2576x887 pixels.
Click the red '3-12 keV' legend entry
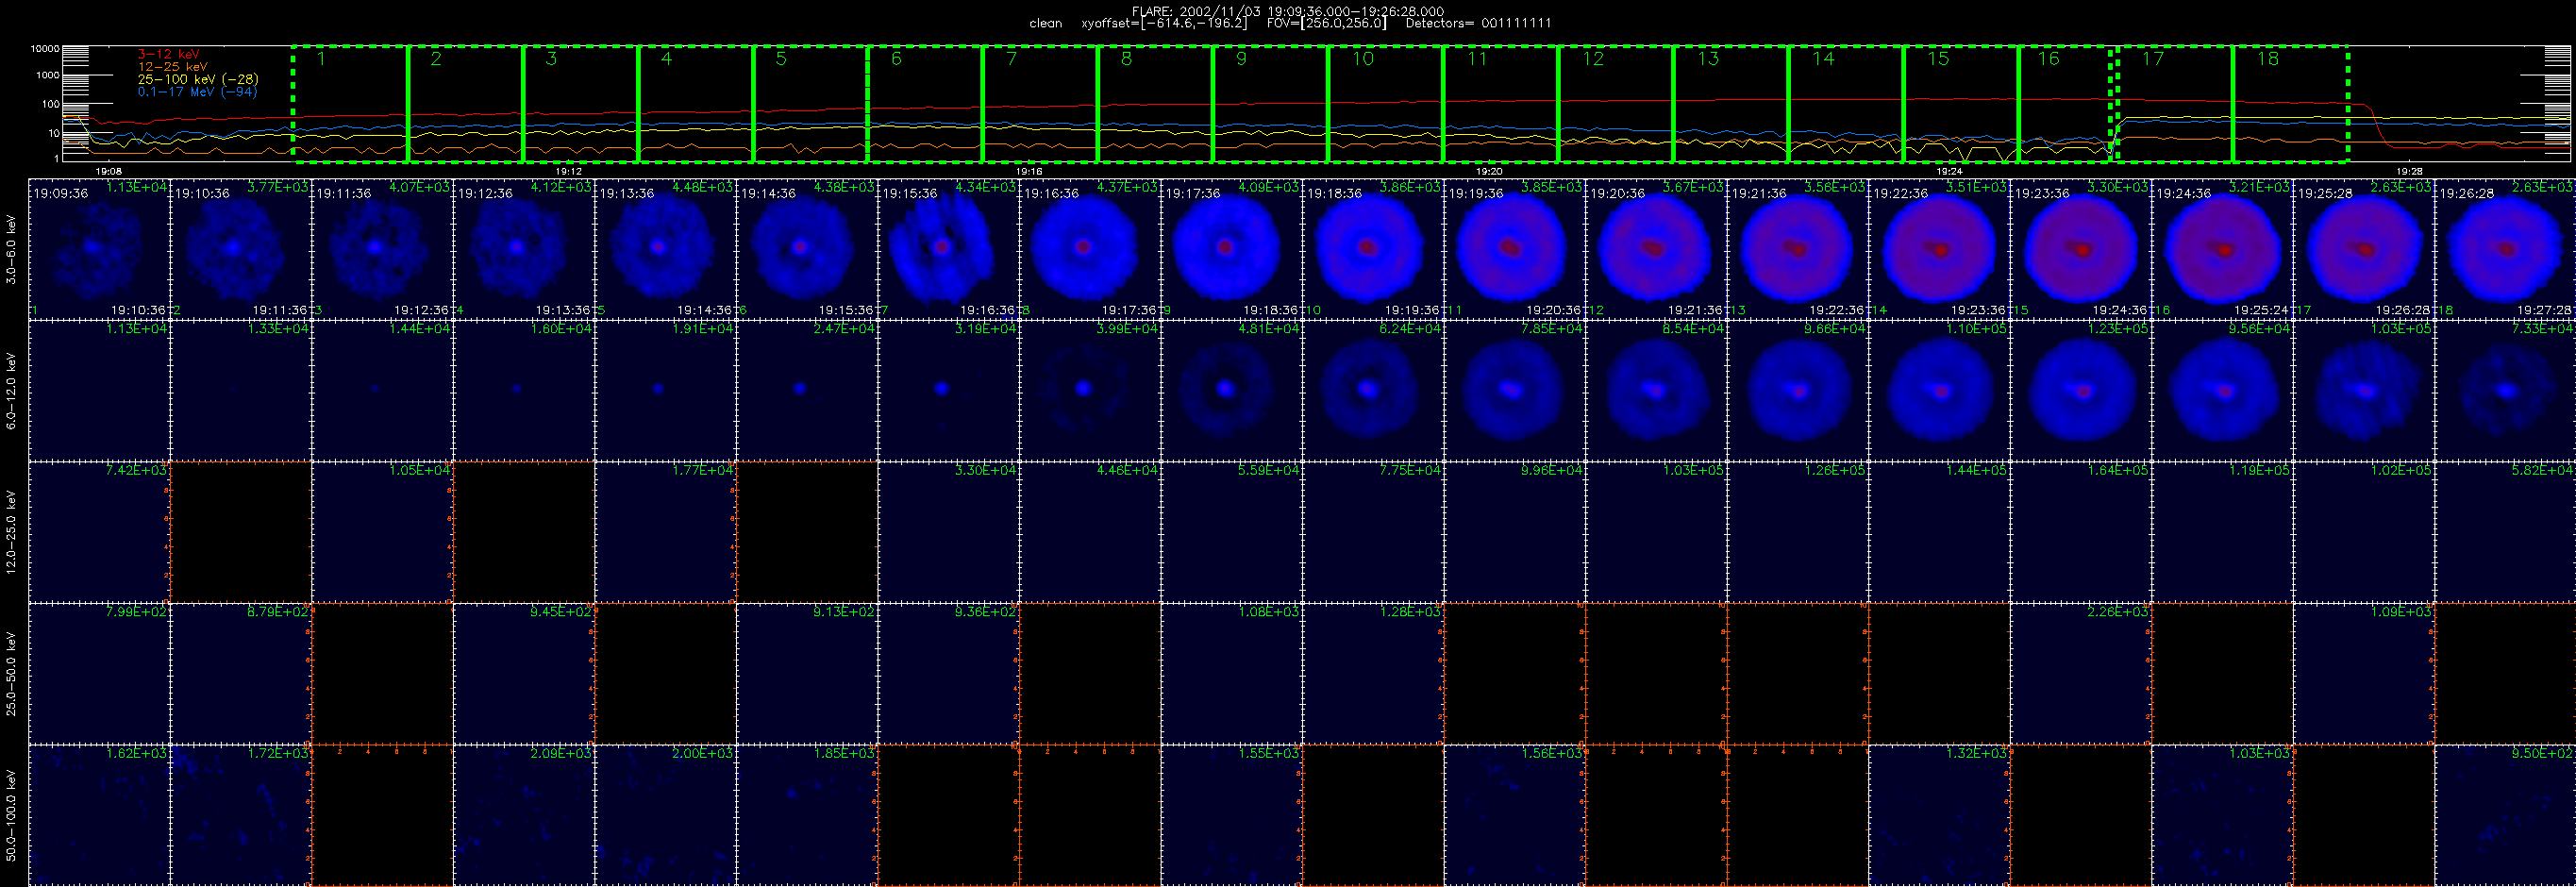[168, 54]
